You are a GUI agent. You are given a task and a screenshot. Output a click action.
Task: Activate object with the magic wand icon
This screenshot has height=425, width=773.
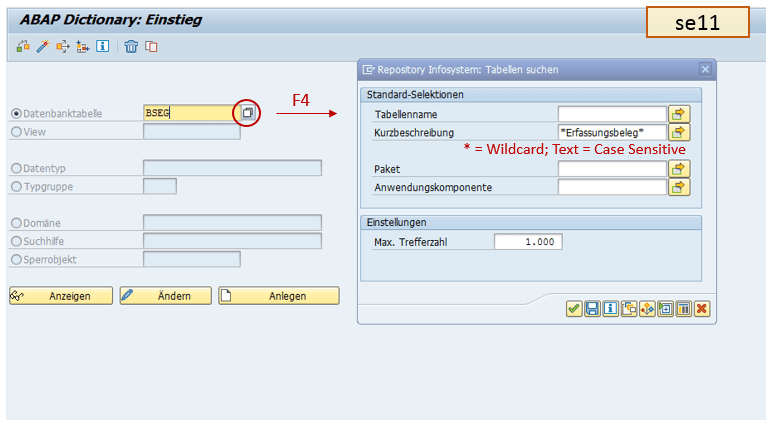click(43, 46)
